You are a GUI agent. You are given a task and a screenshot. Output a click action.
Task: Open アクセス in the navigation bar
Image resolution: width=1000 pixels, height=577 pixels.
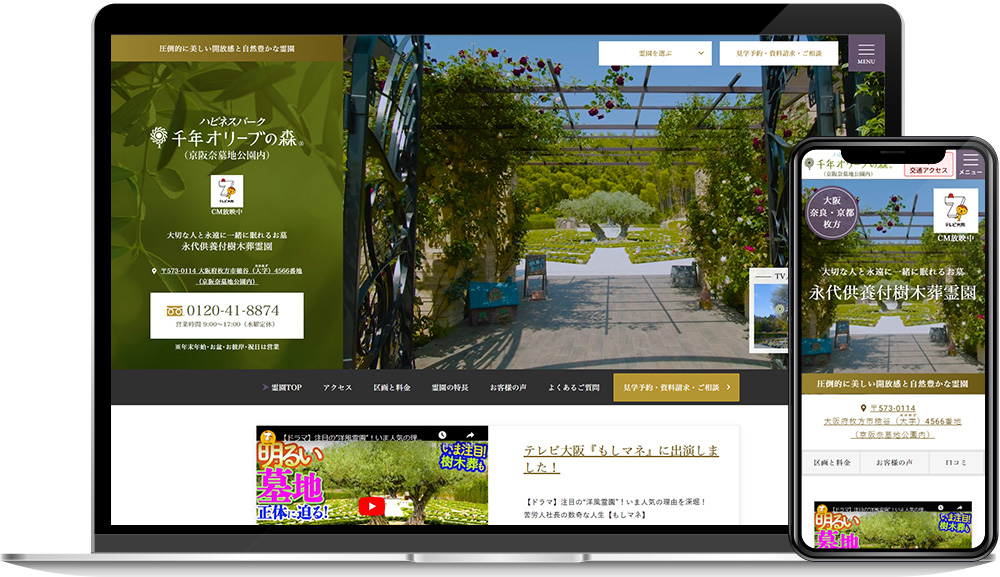(337, 387)
